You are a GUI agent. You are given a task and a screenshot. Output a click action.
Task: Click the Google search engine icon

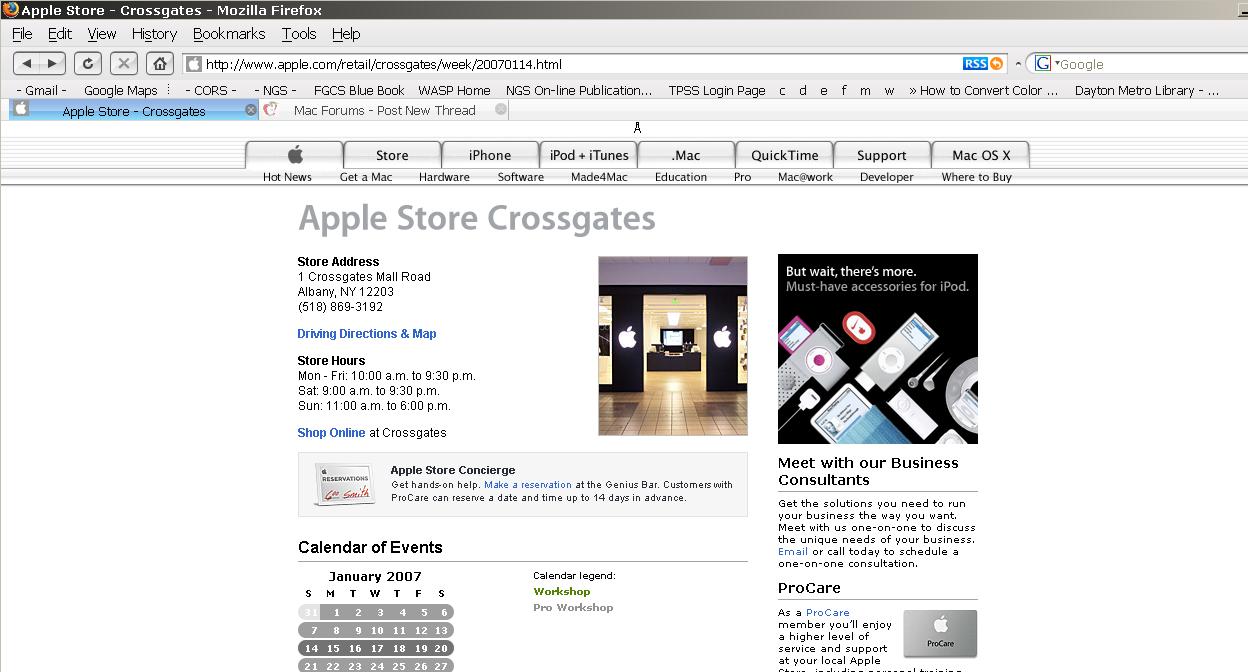coord(1043,64)
